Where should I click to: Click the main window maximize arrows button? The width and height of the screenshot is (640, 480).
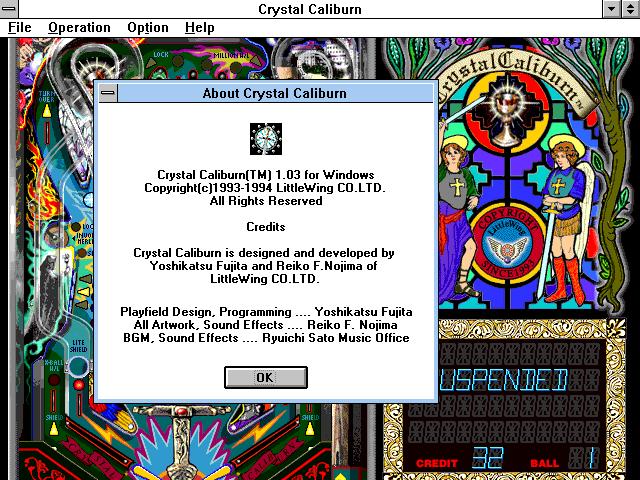pos(630,9)
